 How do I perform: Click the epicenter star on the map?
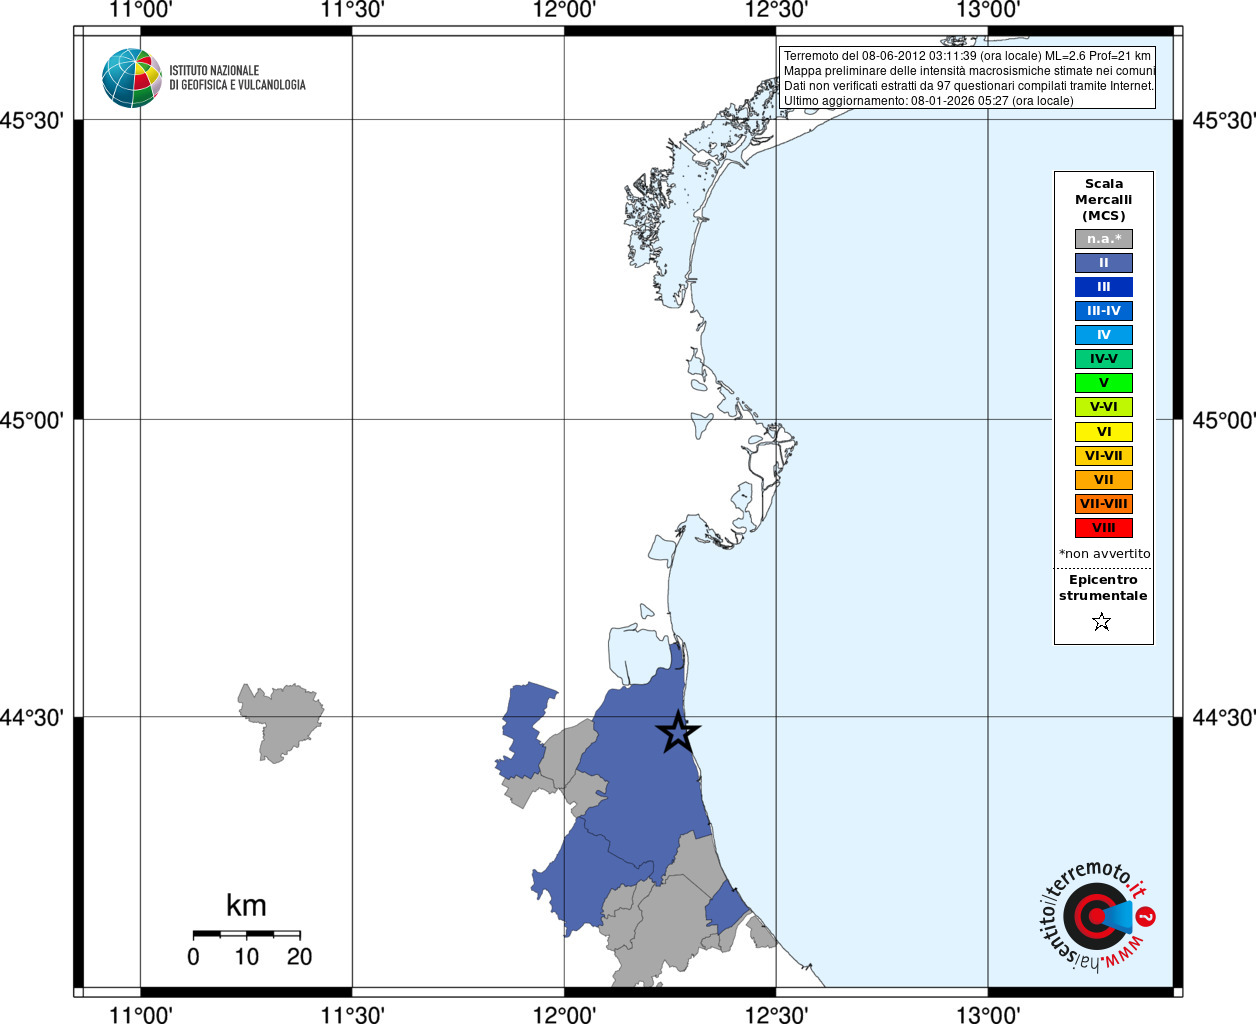tap(678, 732)
